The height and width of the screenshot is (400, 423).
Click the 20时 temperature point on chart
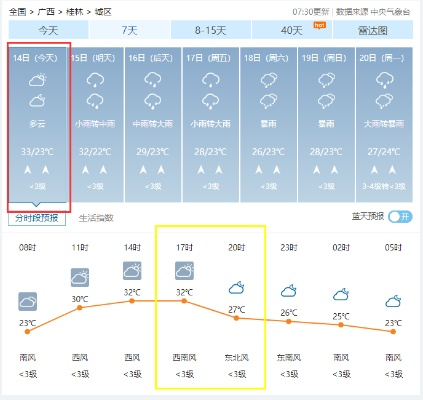pos(236,318)
